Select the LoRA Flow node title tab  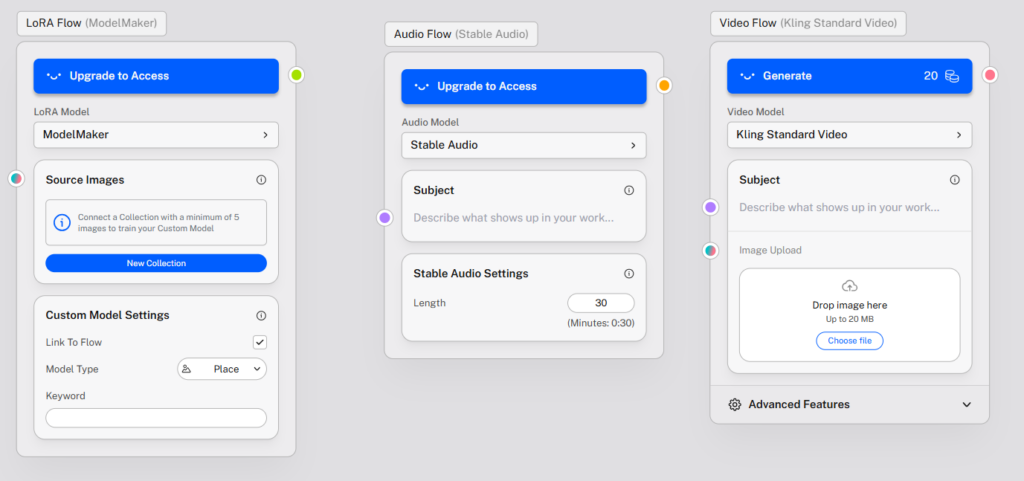[x=92, y=22]
